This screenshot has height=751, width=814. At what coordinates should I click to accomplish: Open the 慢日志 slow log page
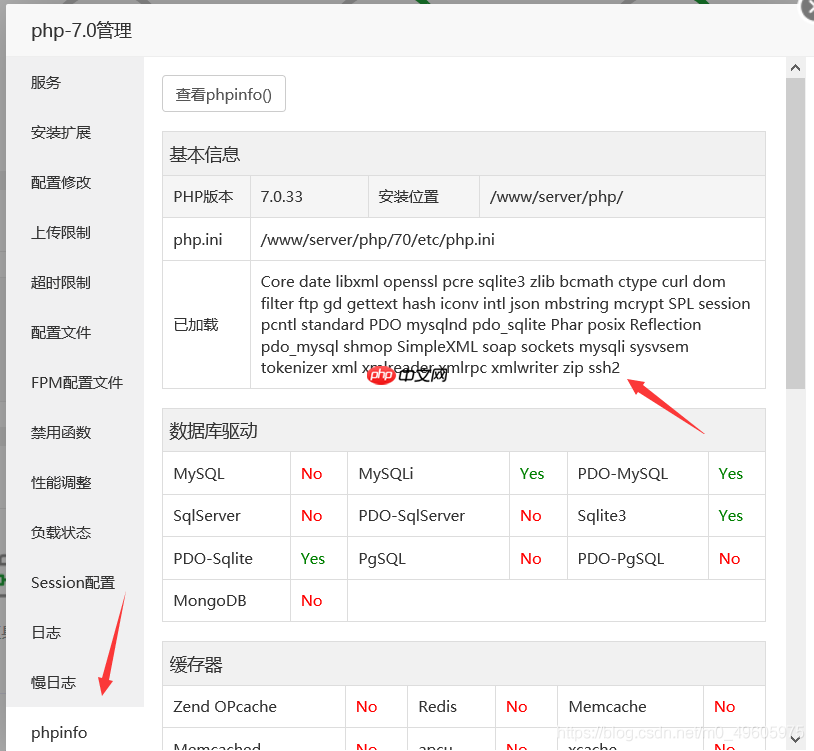coord(53,682)
